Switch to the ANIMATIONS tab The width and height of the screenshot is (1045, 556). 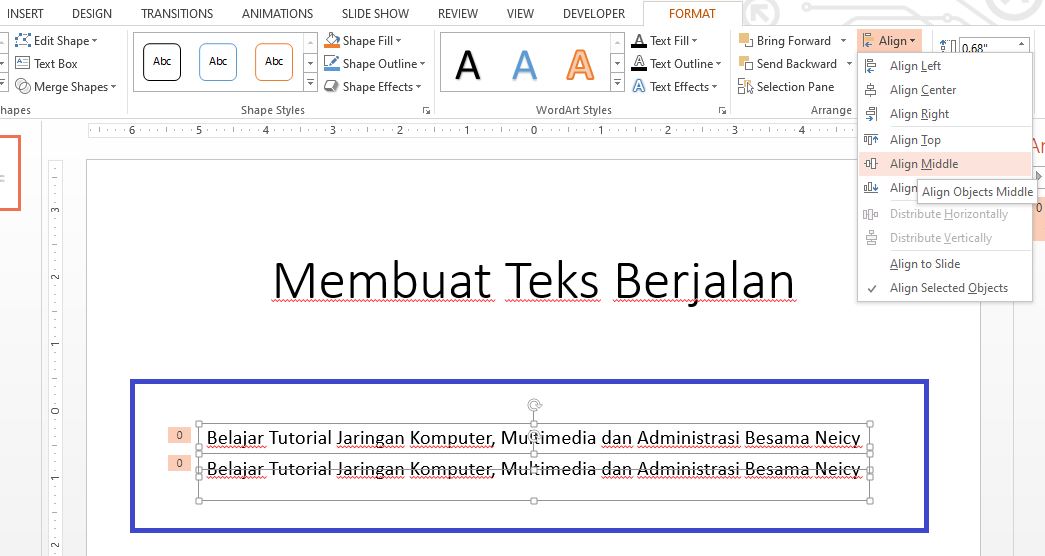click(269, 14)
